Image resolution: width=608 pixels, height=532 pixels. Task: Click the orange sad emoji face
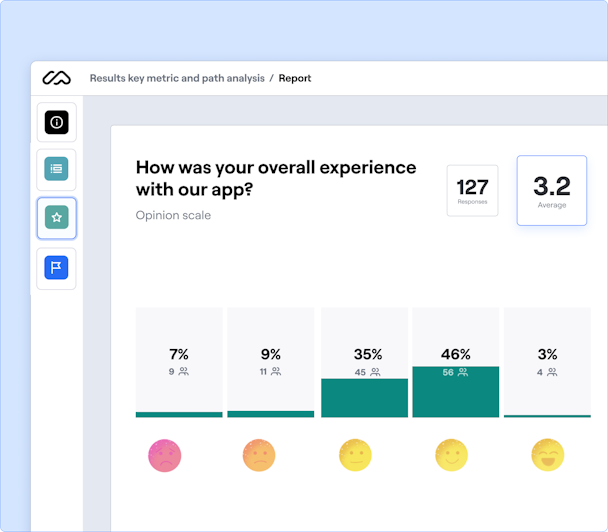pyautogui.click(x=259, y=456)
